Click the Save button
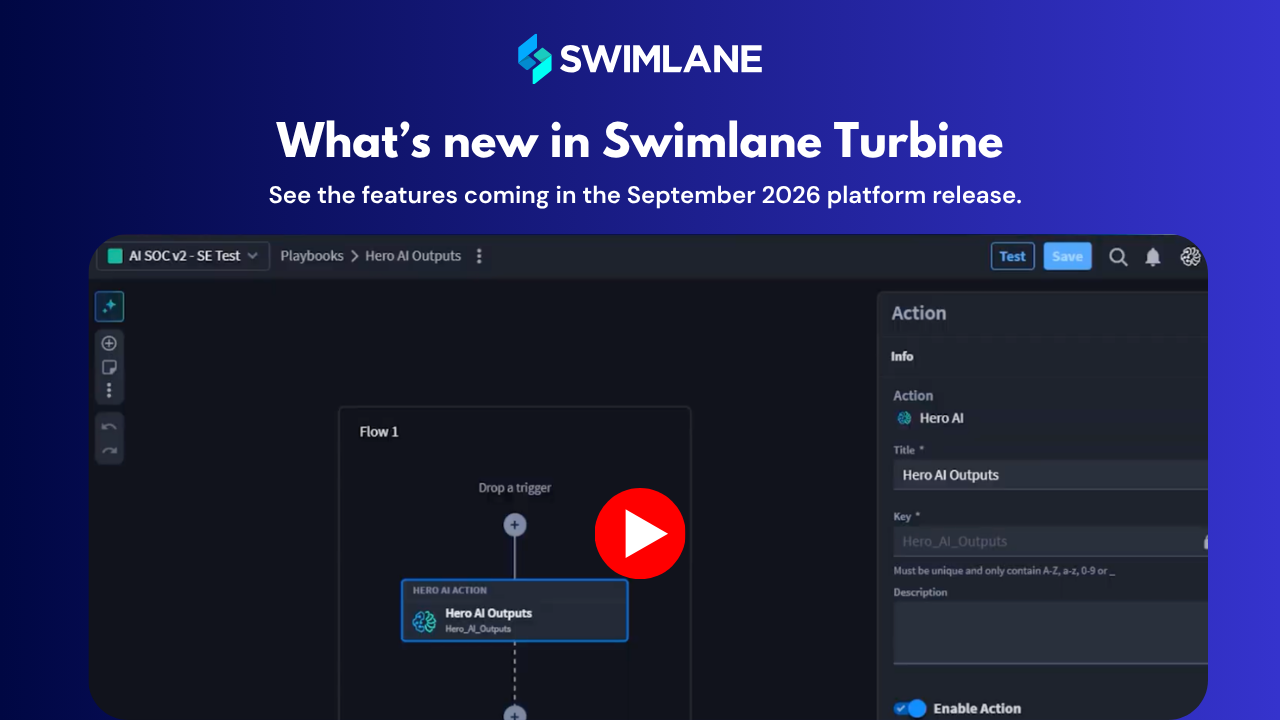 (x=1067, y=256)
